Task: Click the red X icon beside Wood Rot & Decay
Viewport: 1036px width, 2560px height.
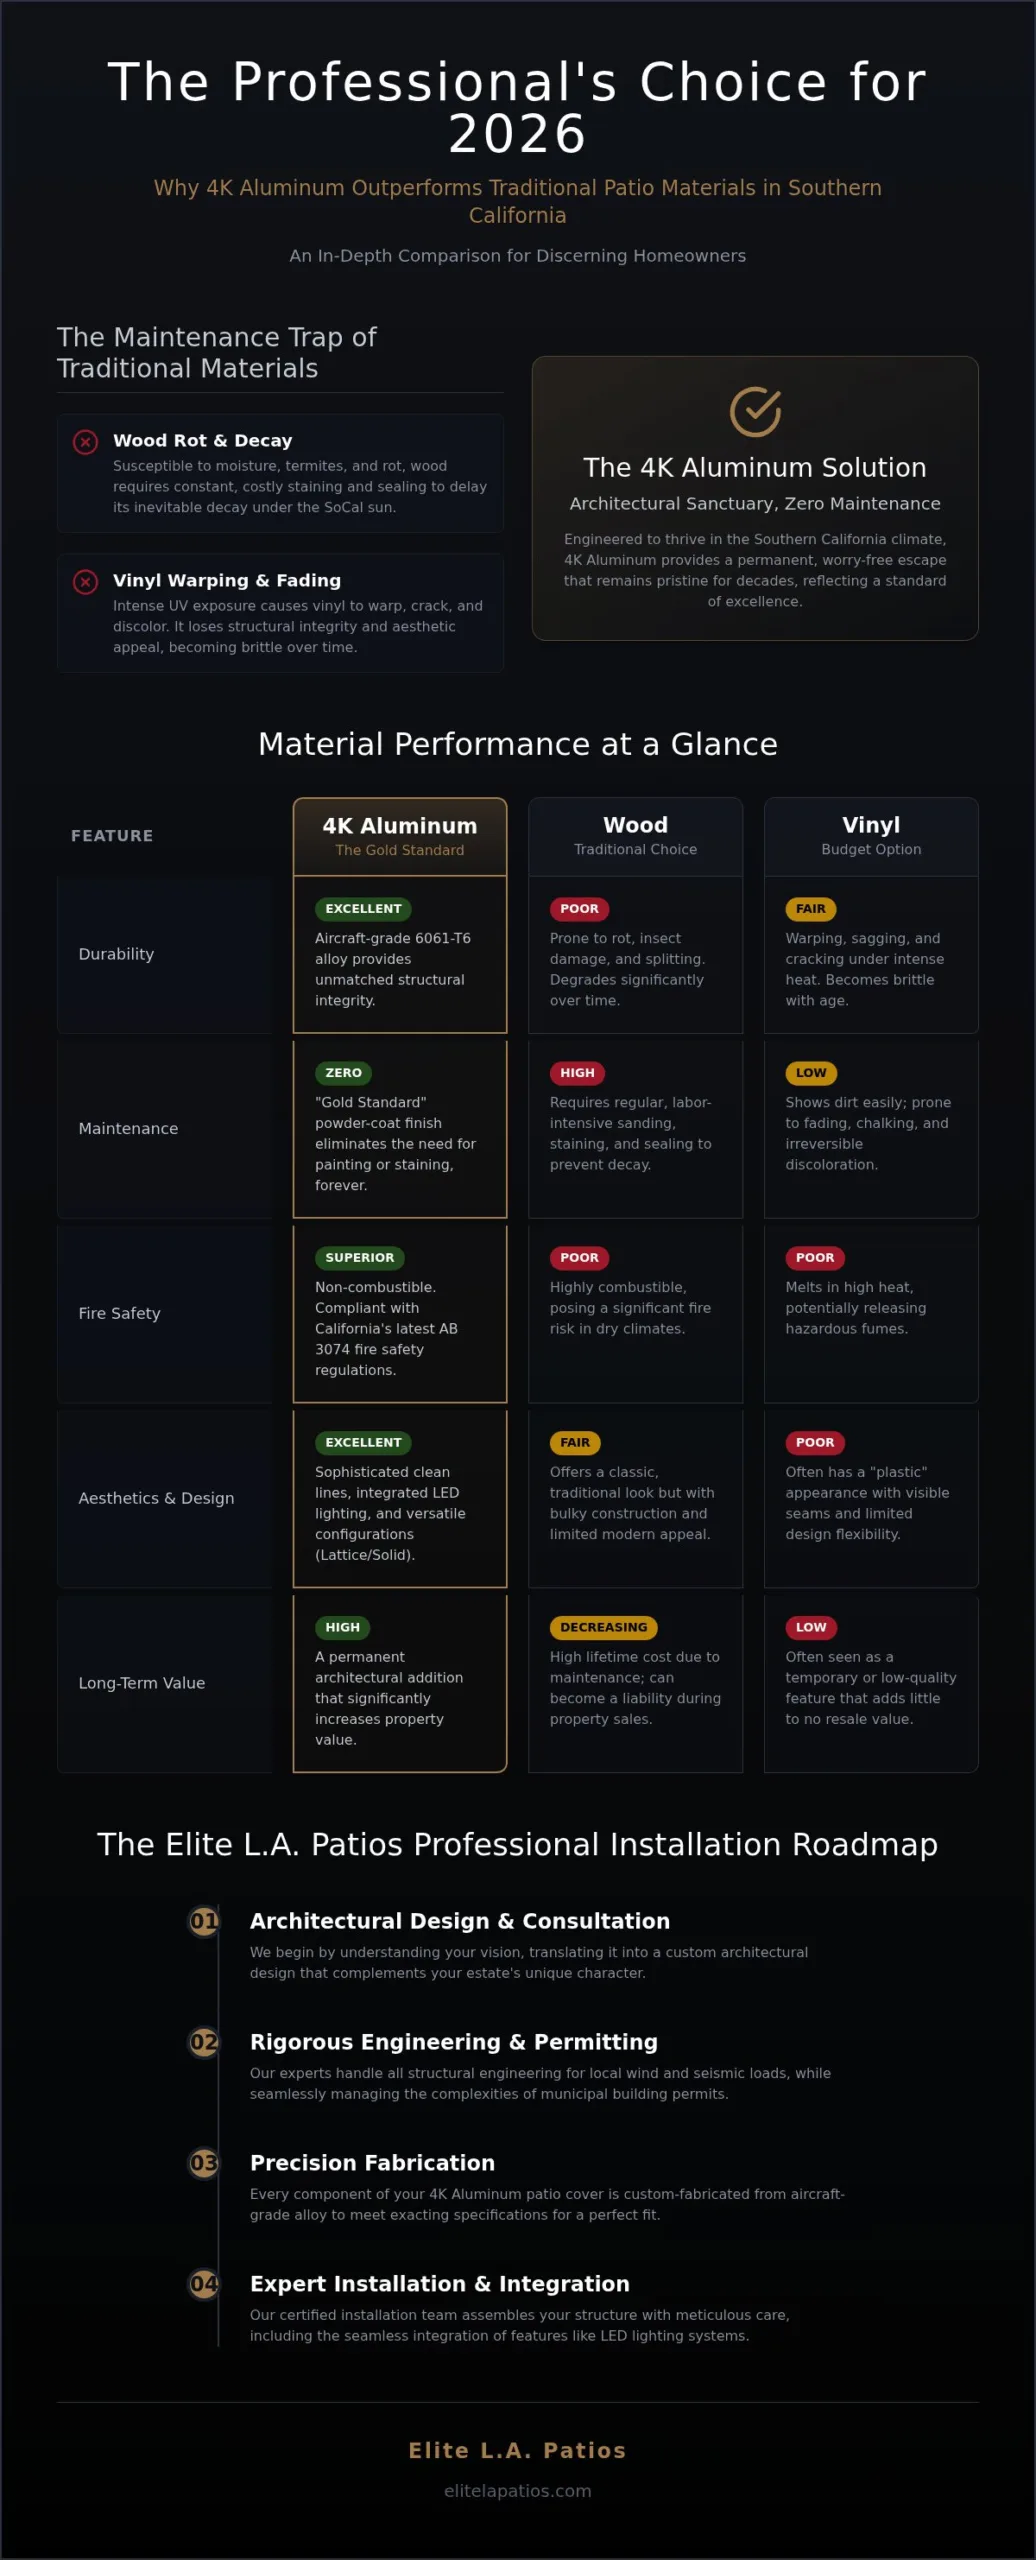Action: pos(86,441)
